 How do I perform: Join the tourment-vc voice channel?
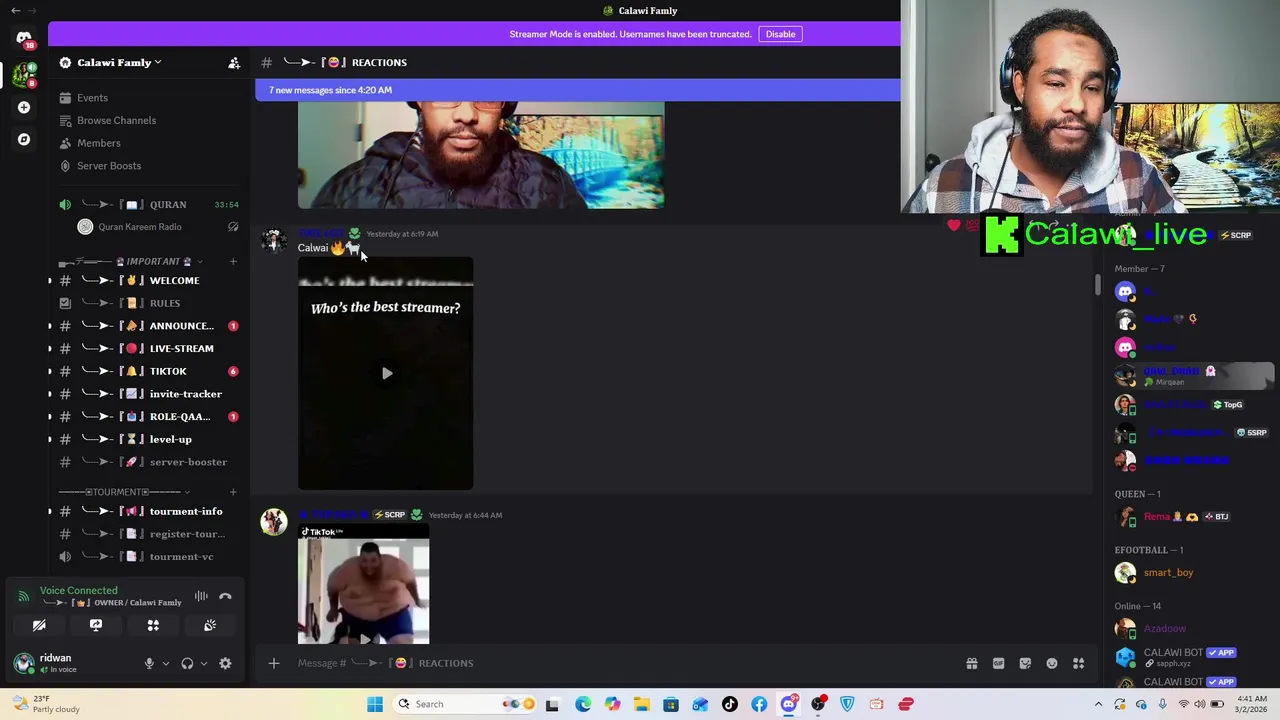150,557
